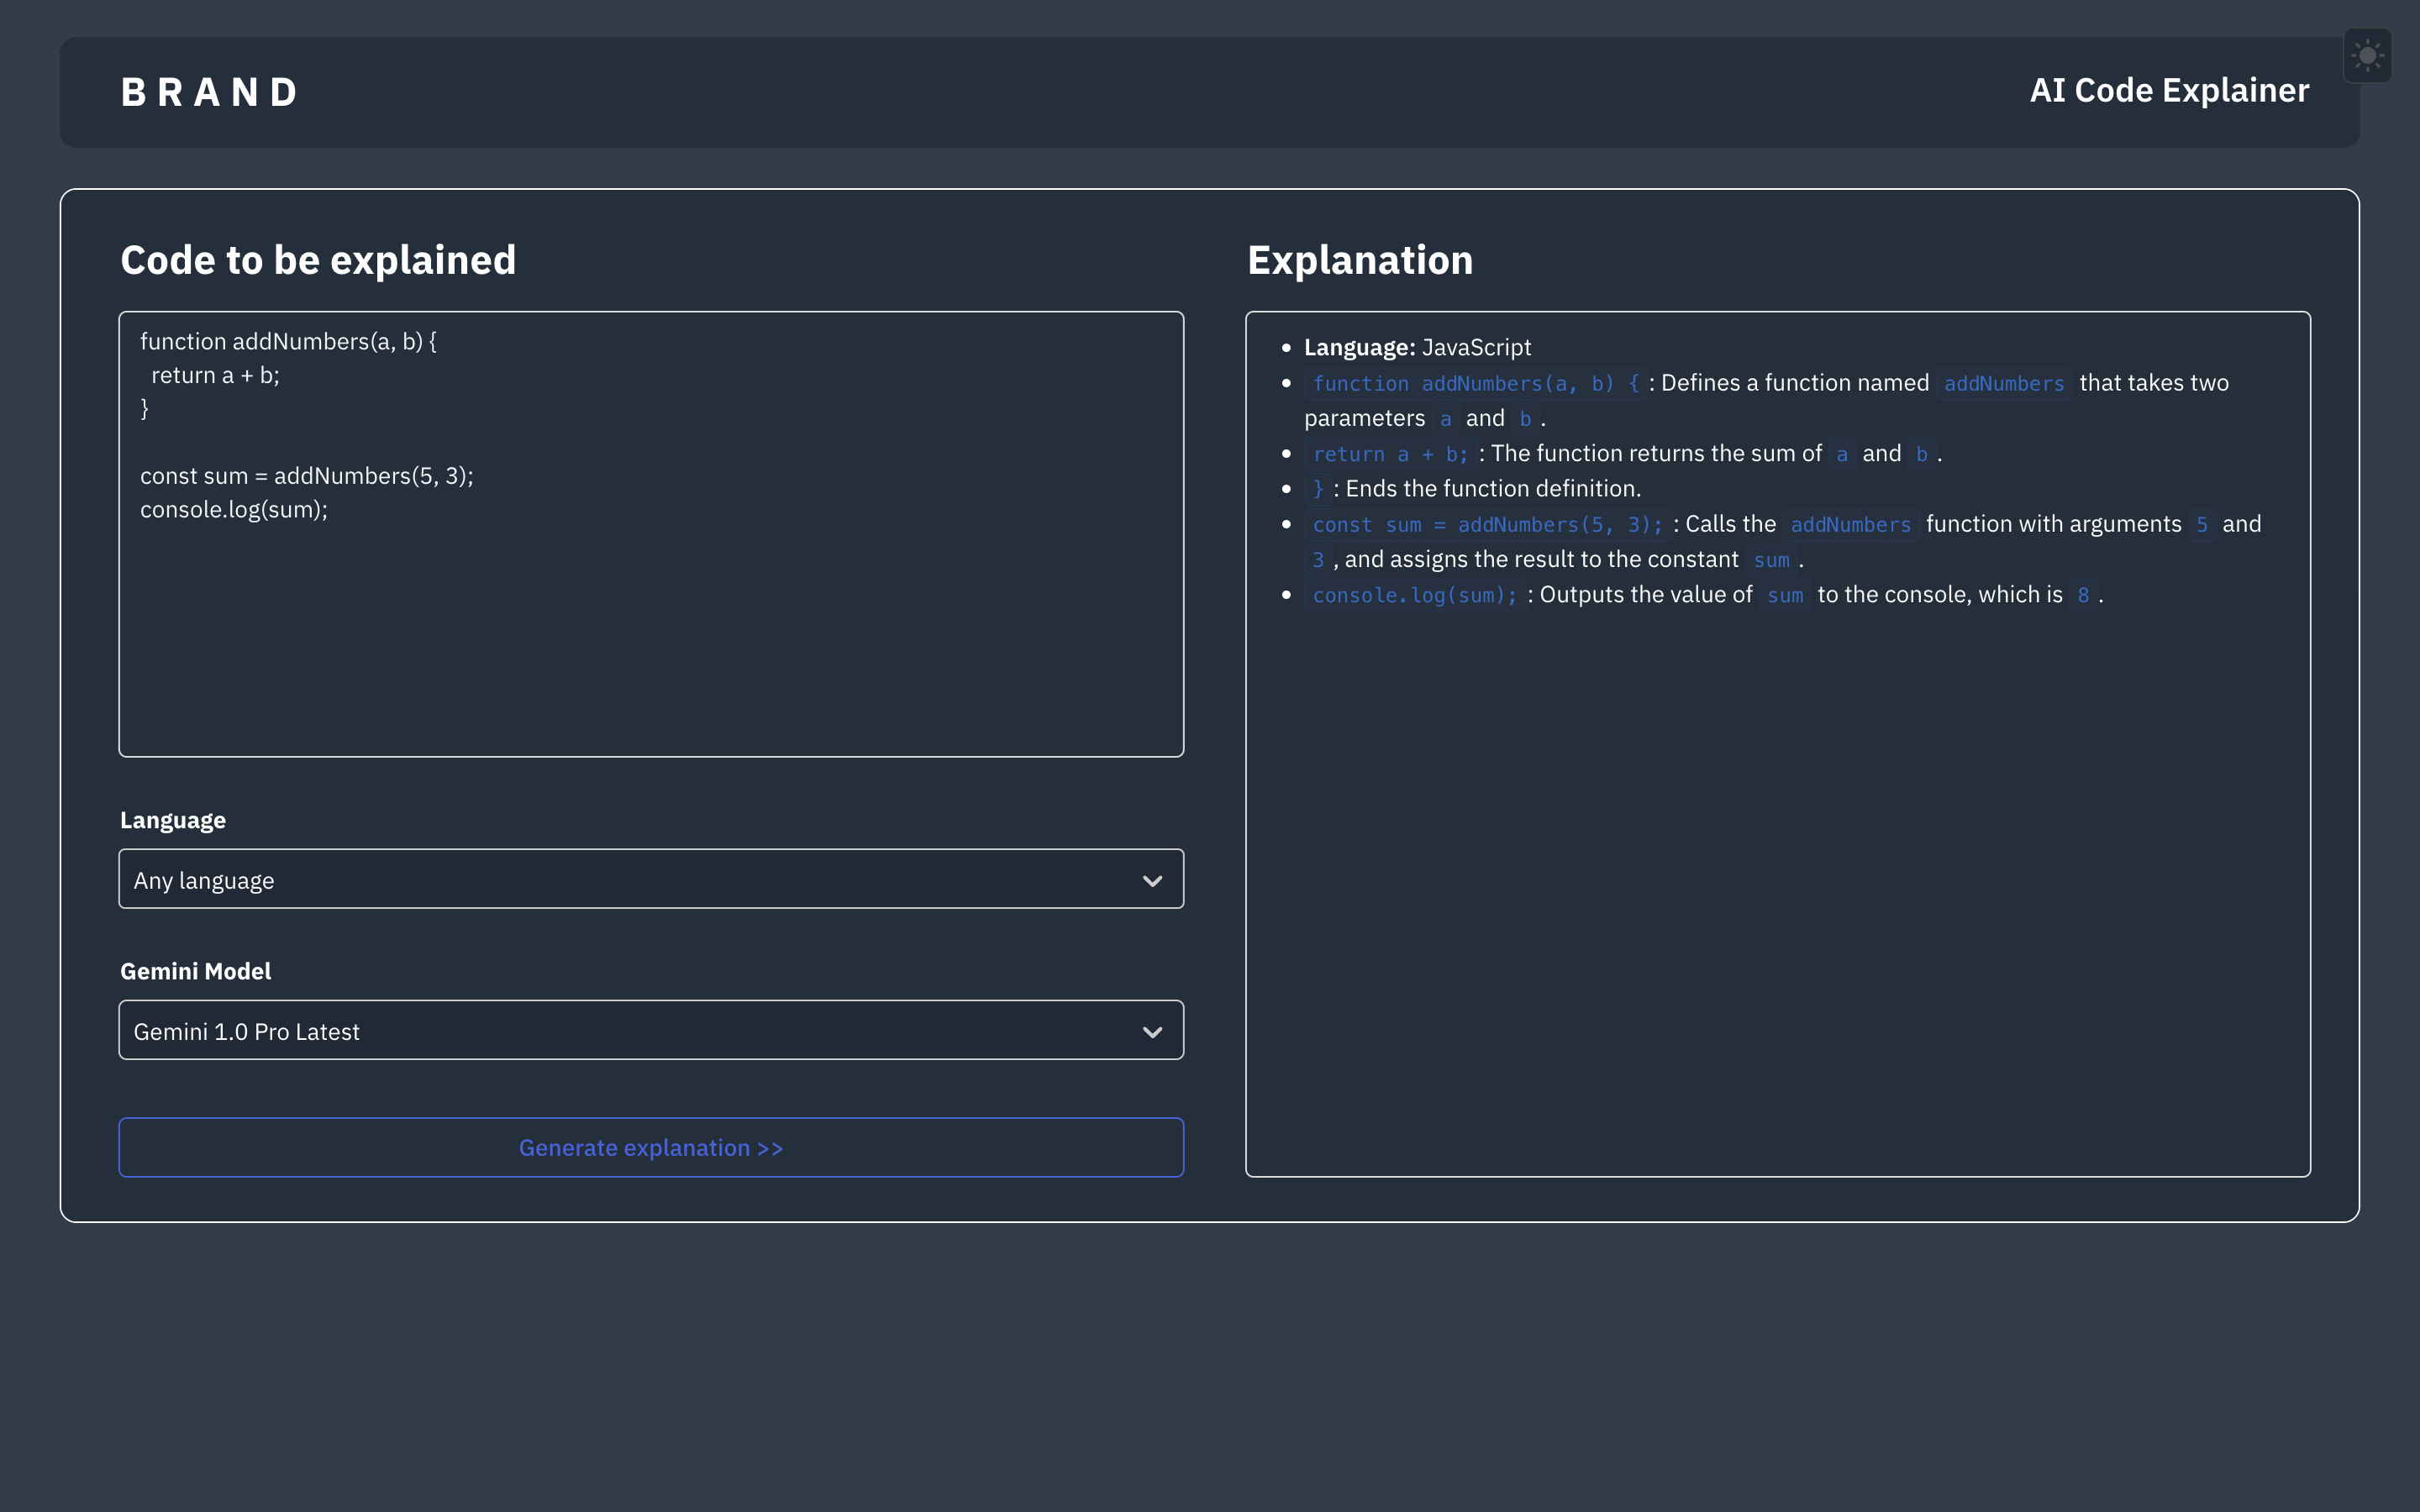
Task: Click the Gemini Model chevron arrow
Action: [x=1152, y=1032]
